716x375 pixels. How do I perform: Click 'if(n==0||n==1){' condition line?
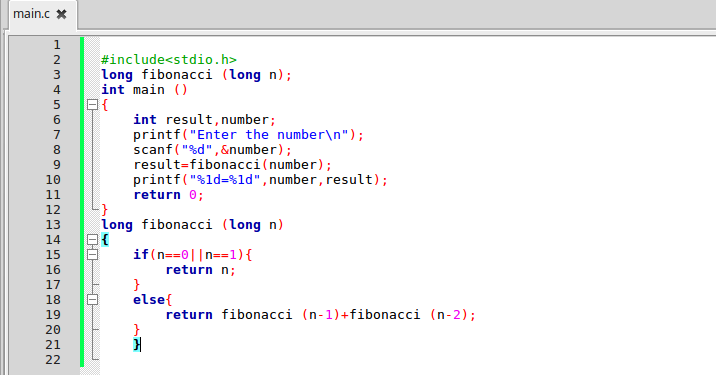(x=193, y=255)
